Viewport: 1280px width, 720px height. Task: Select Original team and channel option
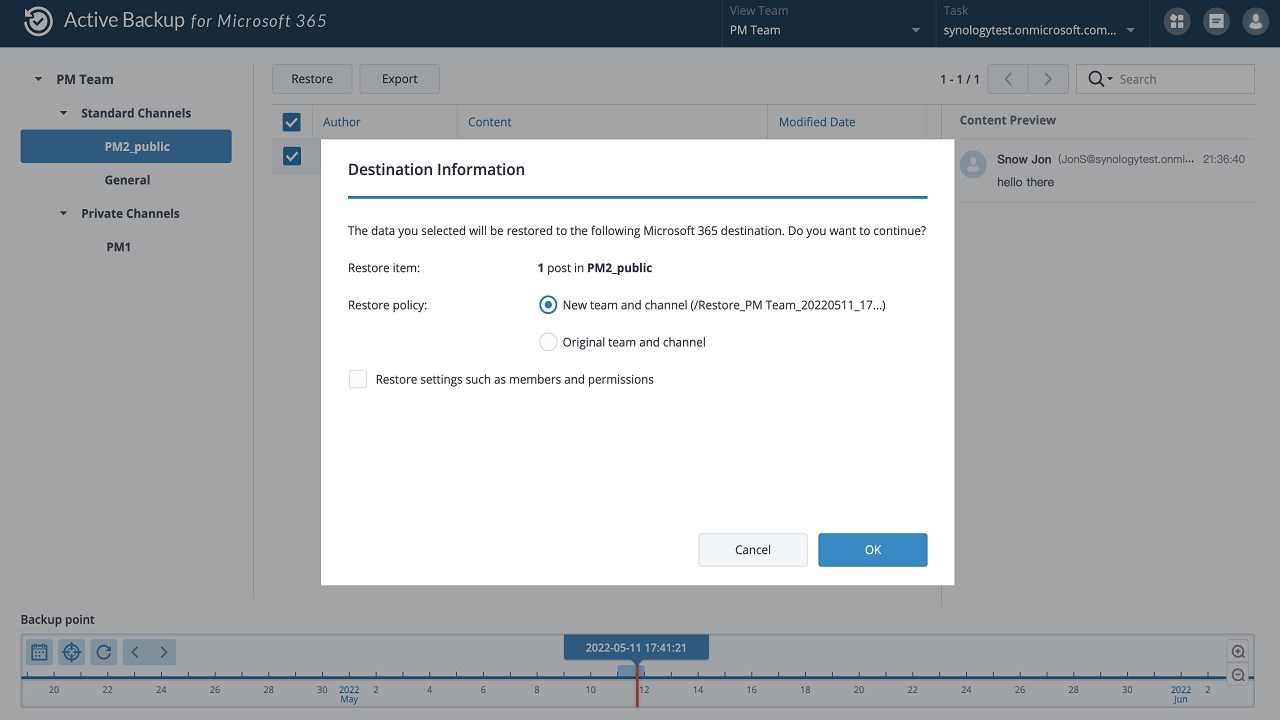(547, 342)
